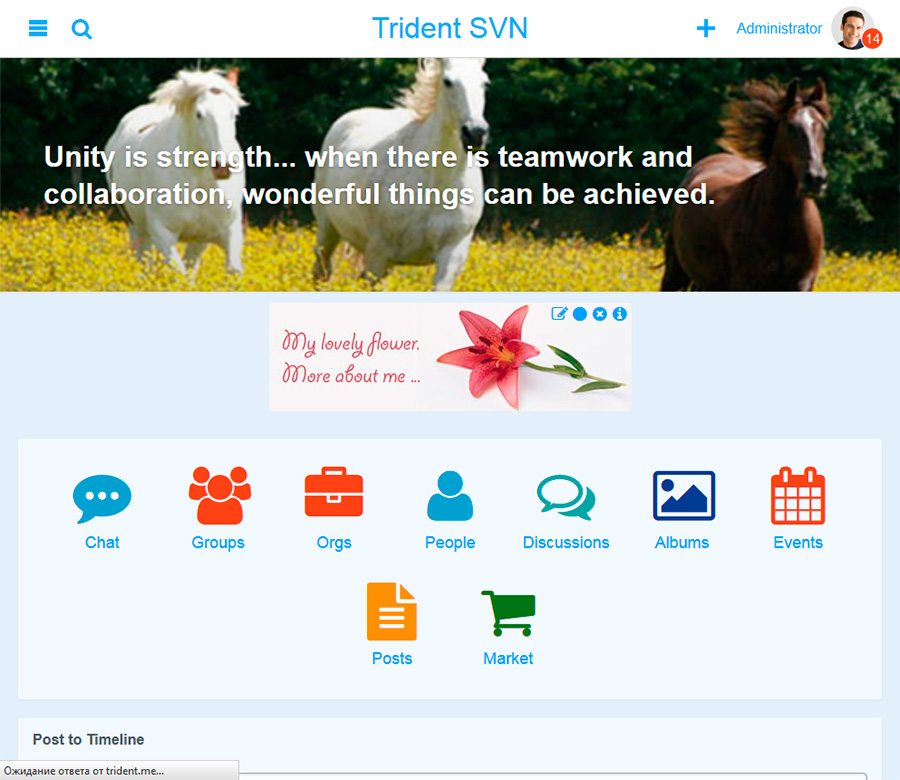Open the Orgs briefcase module
This screenshot has width=900, height=780.
334,510
